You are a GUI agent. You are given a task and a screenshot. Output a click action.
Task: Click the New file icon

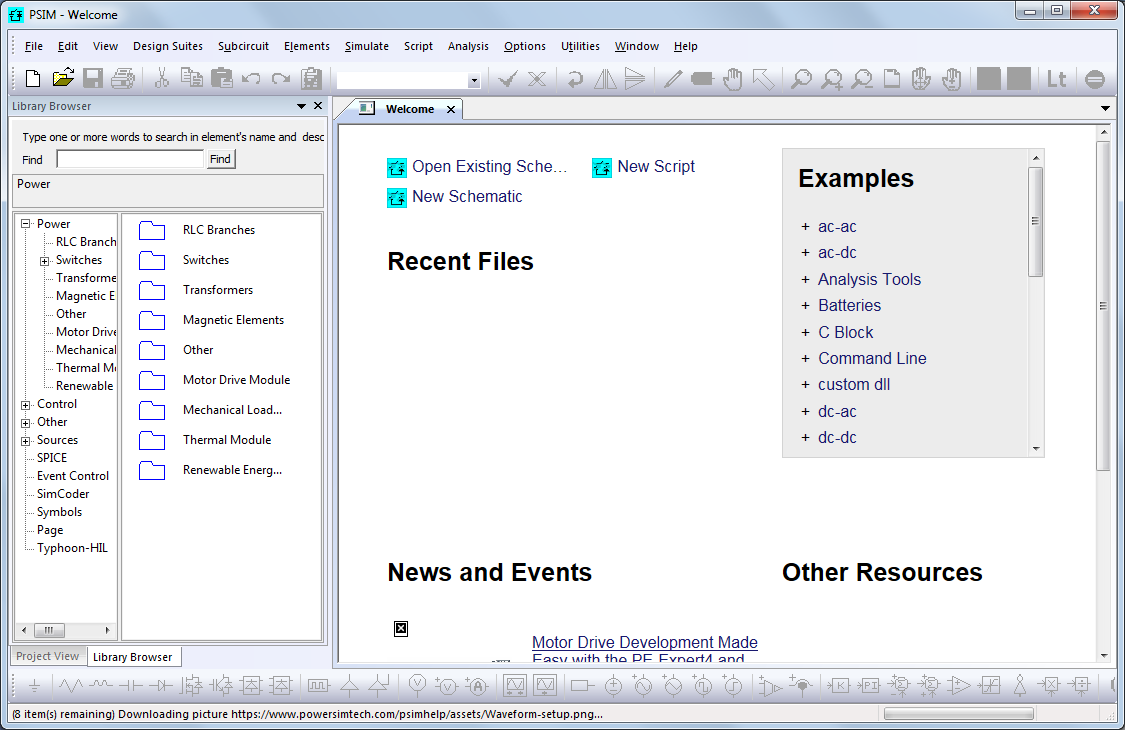33,79
